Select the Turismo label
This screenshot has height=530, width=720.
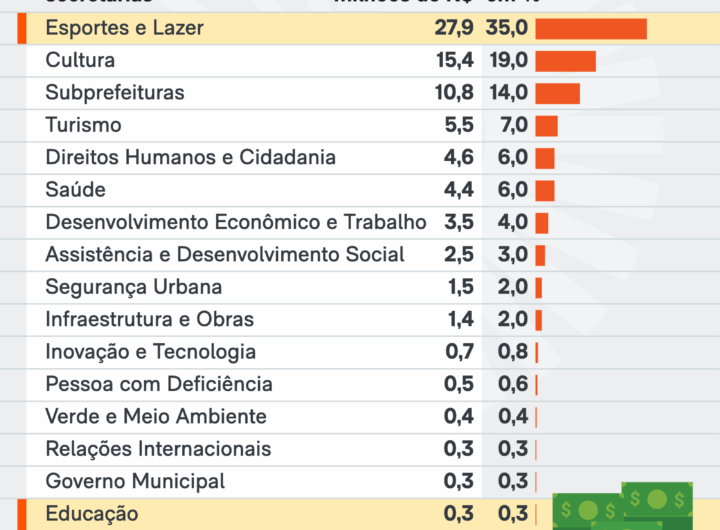tap(84, 125)
